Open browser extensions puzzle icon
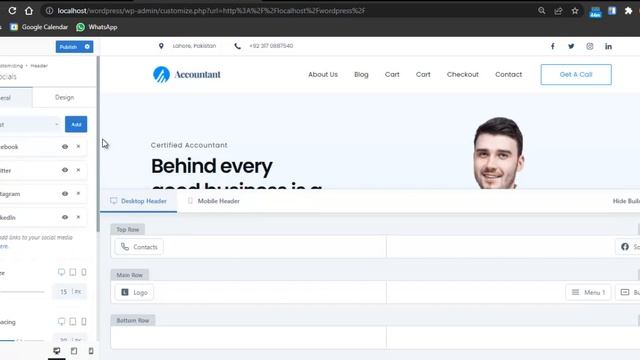This screenshot has width=640, height=360. coord(628,11)
